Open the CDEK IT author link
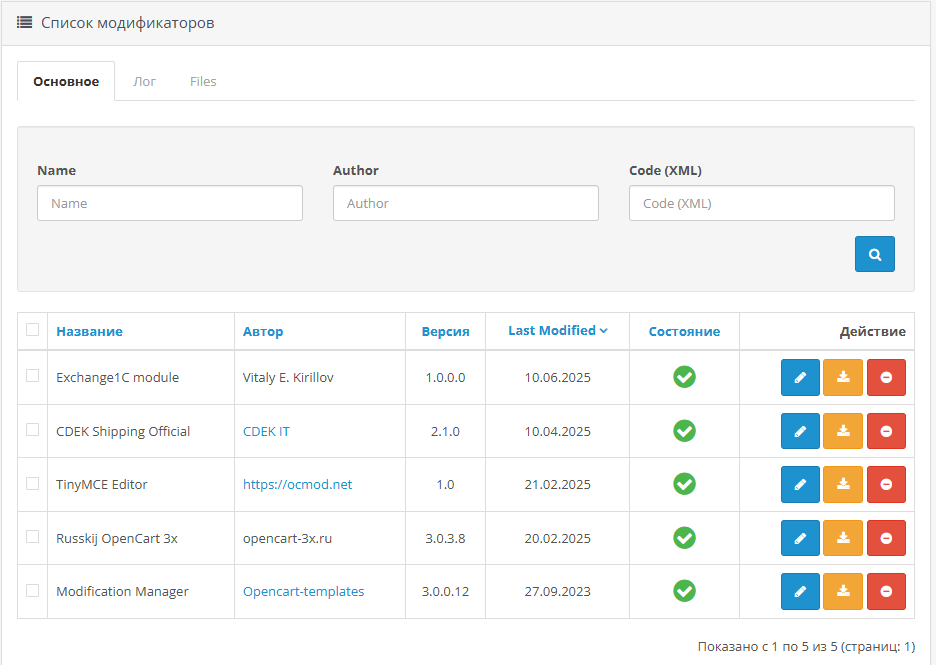The width and height of the screenshot is (936, 665). 266,432
